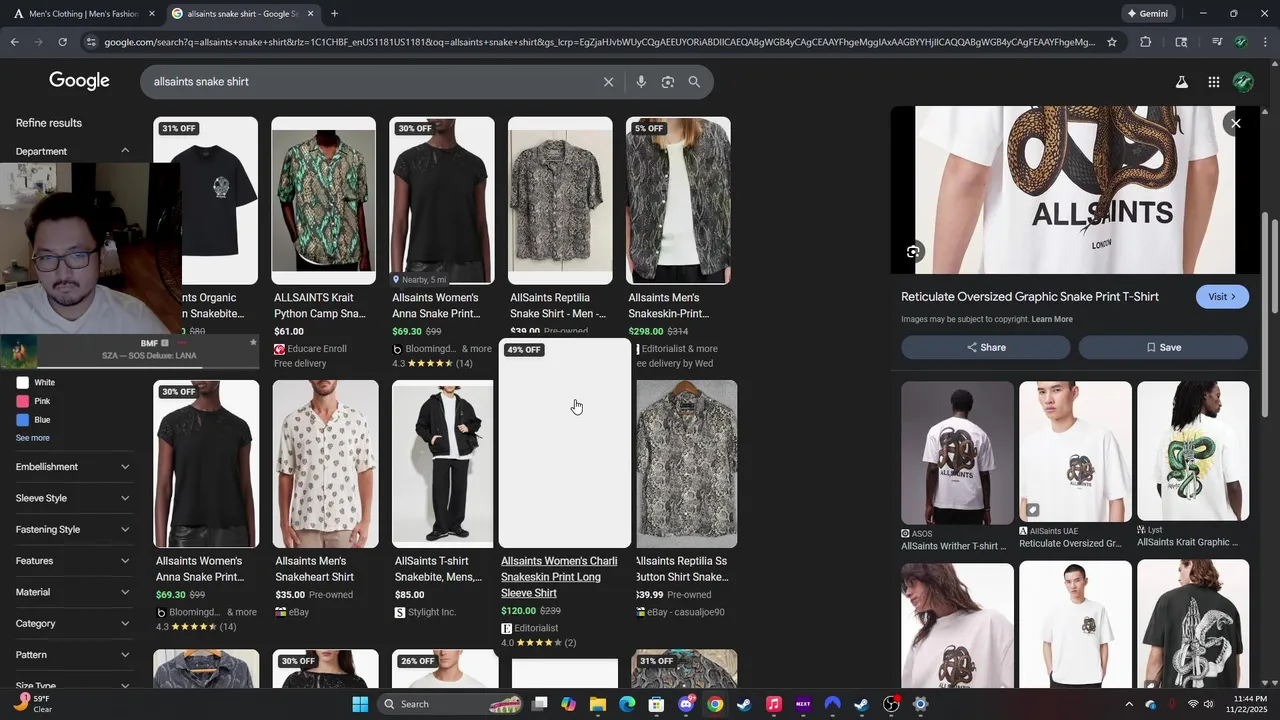The height and width of the screenshot is (720, 1280).
Task: Select ASOS AllSaints Writher T-shirt thumbnail
Action: [x=957, y=453]
